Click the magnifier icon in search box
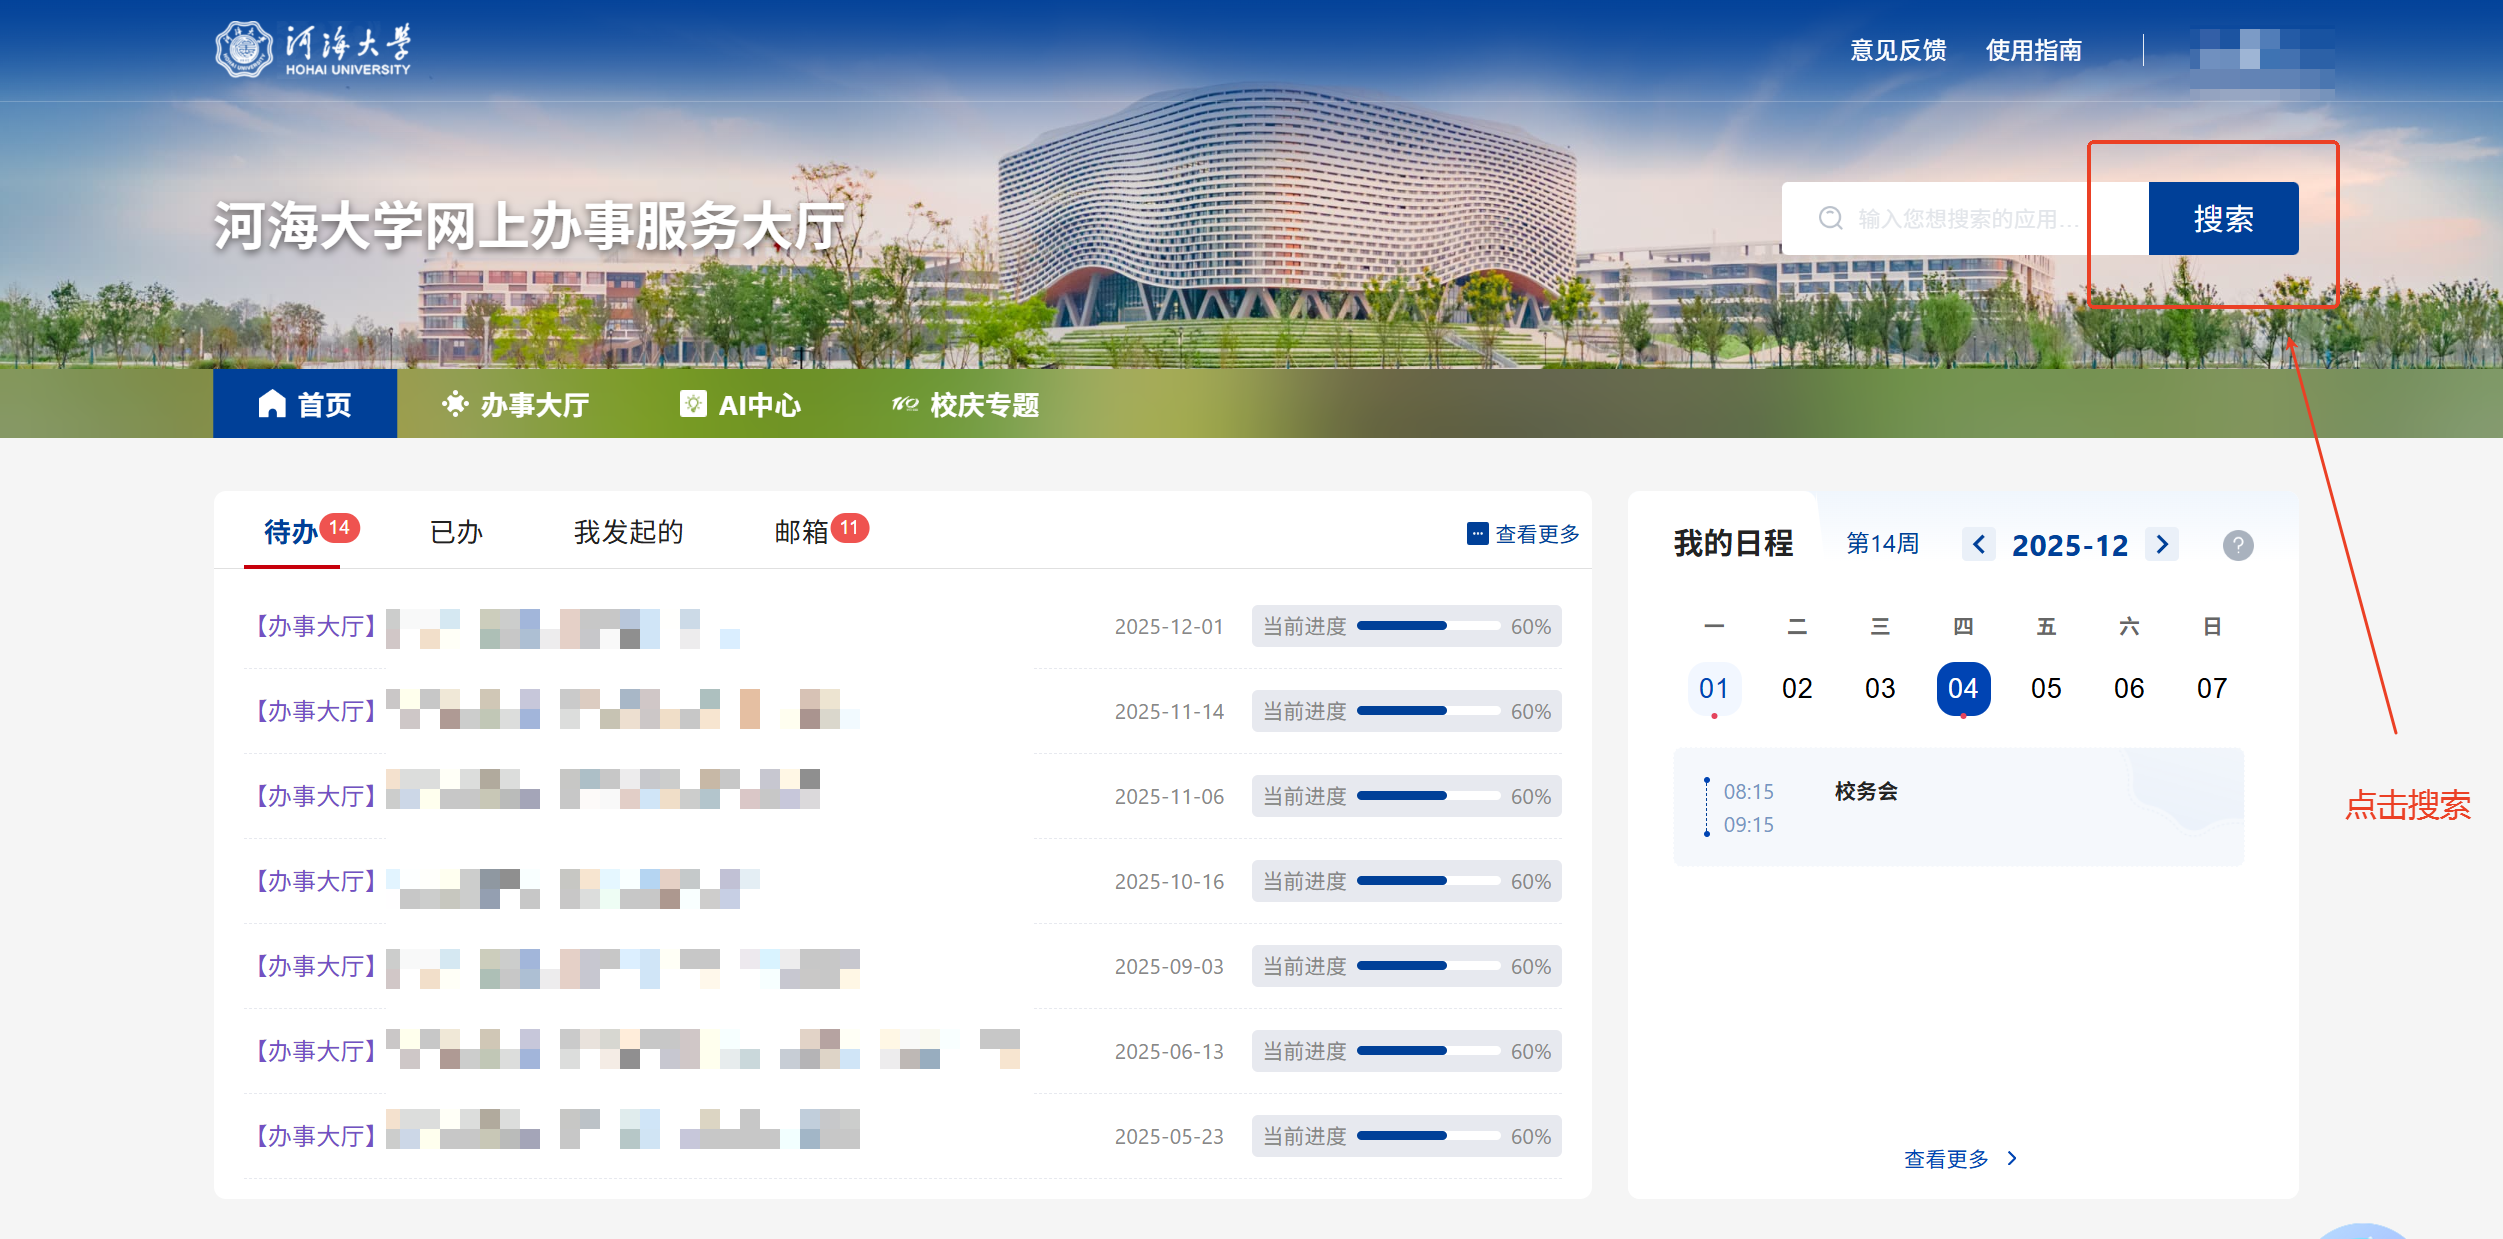The width and height of the screenshot is (2503, 1239). (x=1830, y=218)
